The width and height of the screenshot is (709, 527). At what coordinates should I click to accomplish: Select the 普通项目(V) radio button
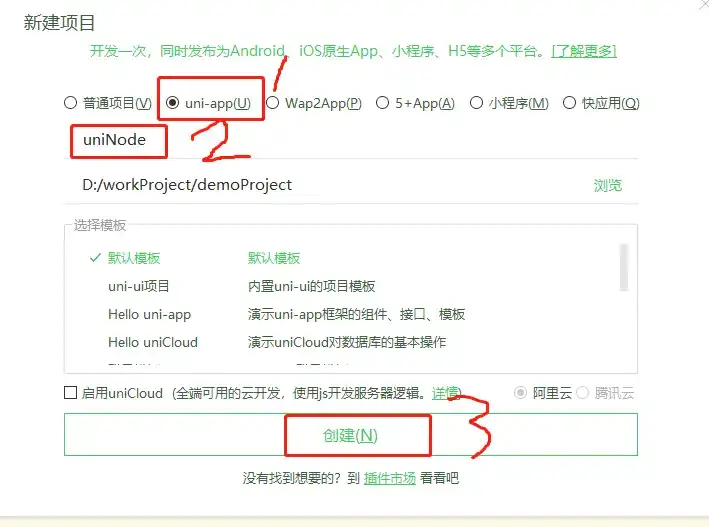[71, 103]
